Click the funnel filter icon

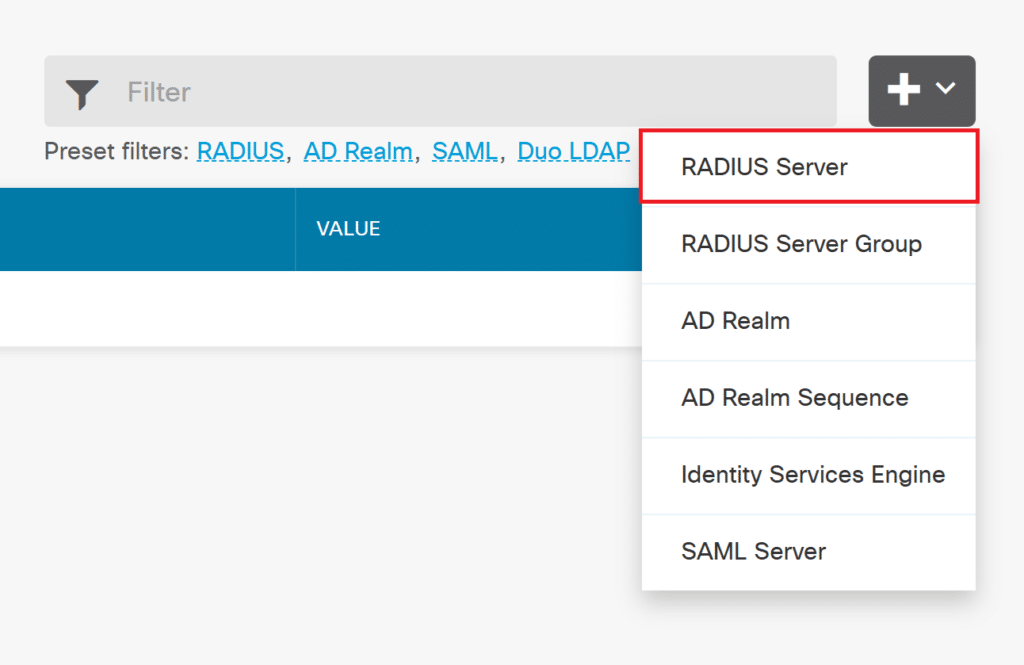coord(82,92)
